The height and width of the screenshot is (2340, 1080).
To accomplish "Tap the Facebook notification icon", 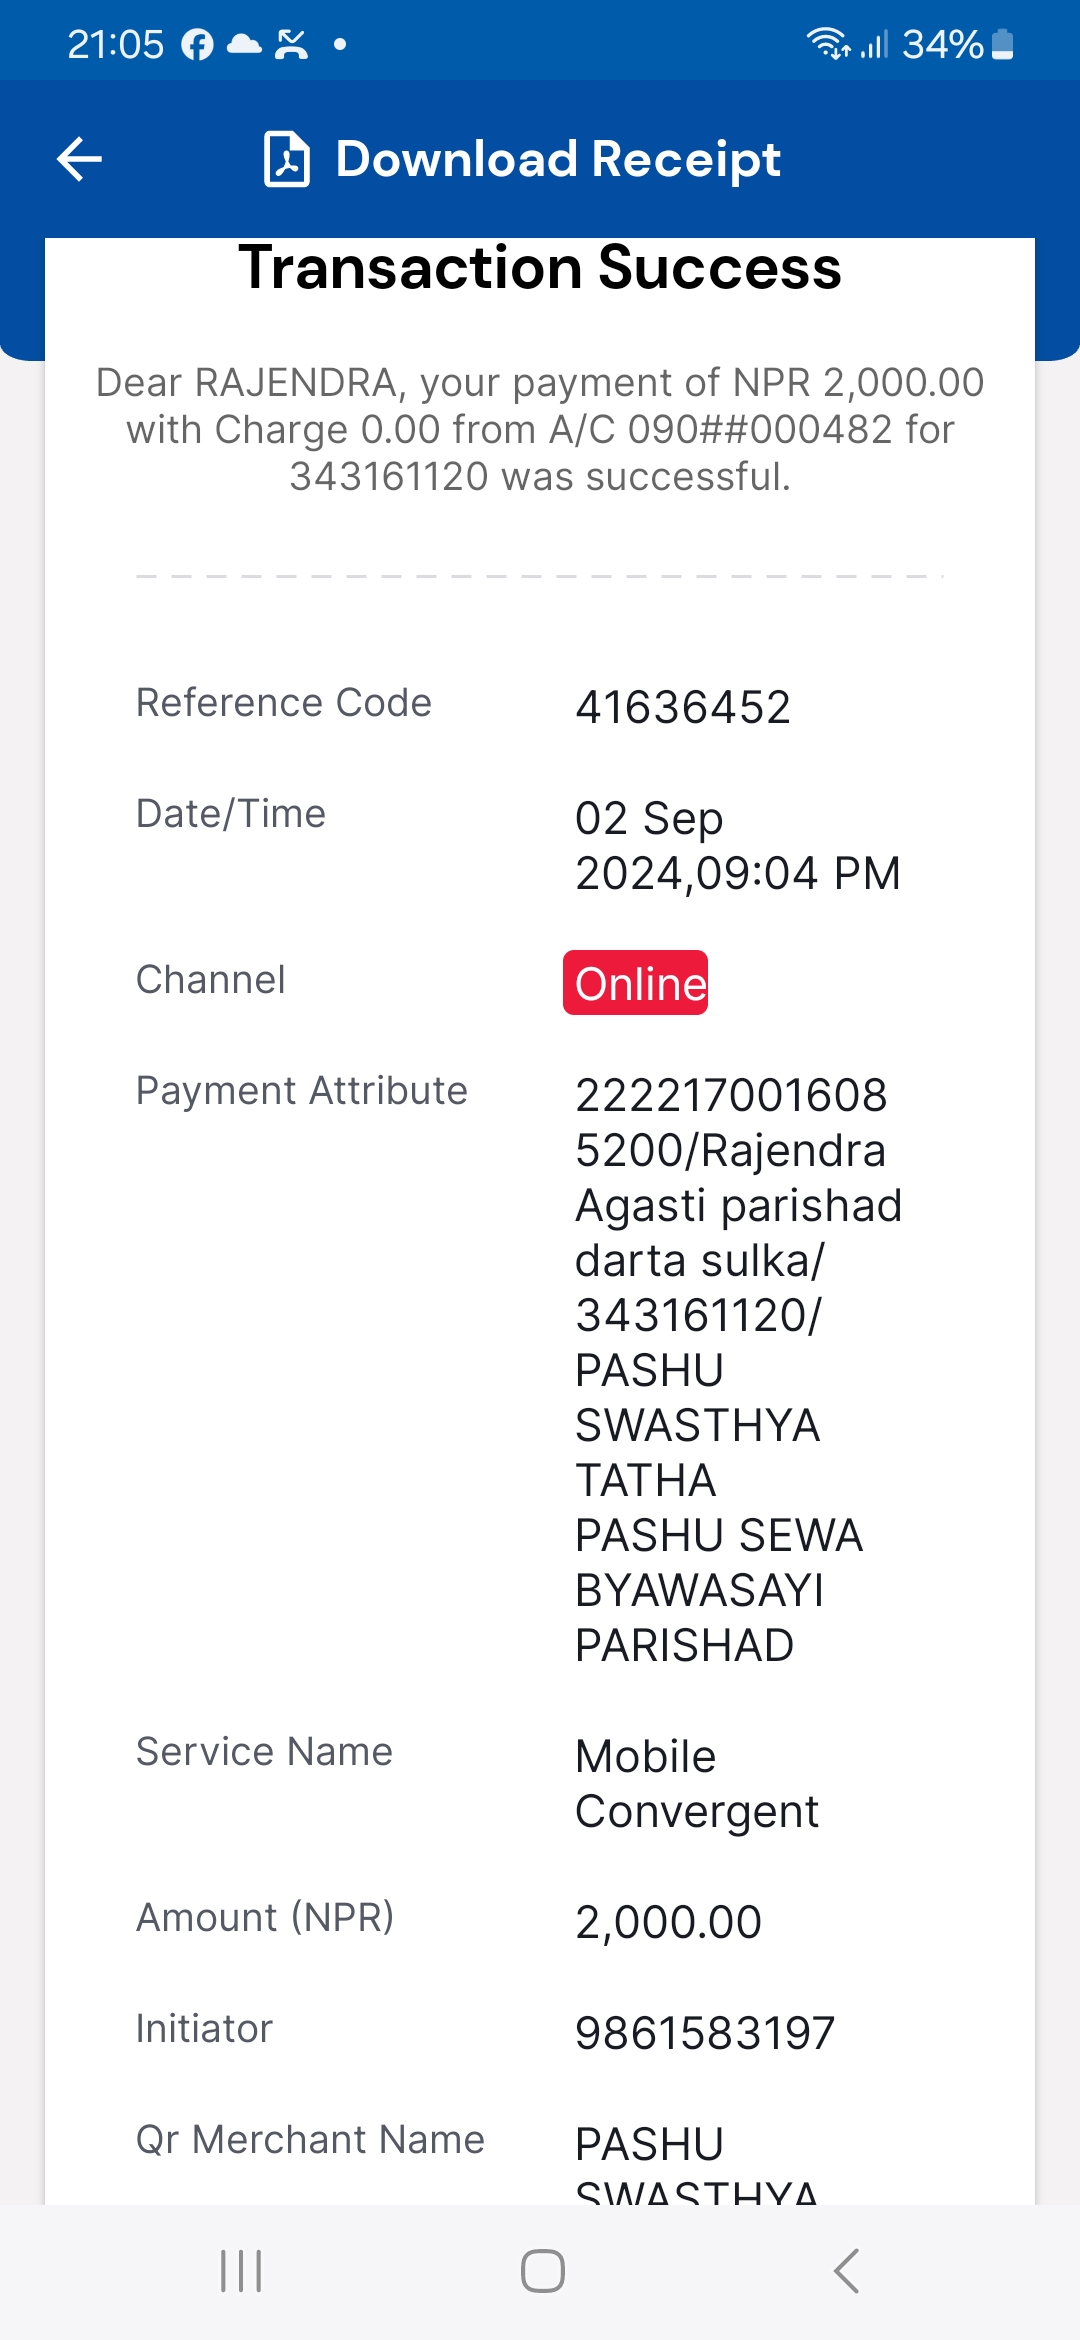I will click(197, 45).
